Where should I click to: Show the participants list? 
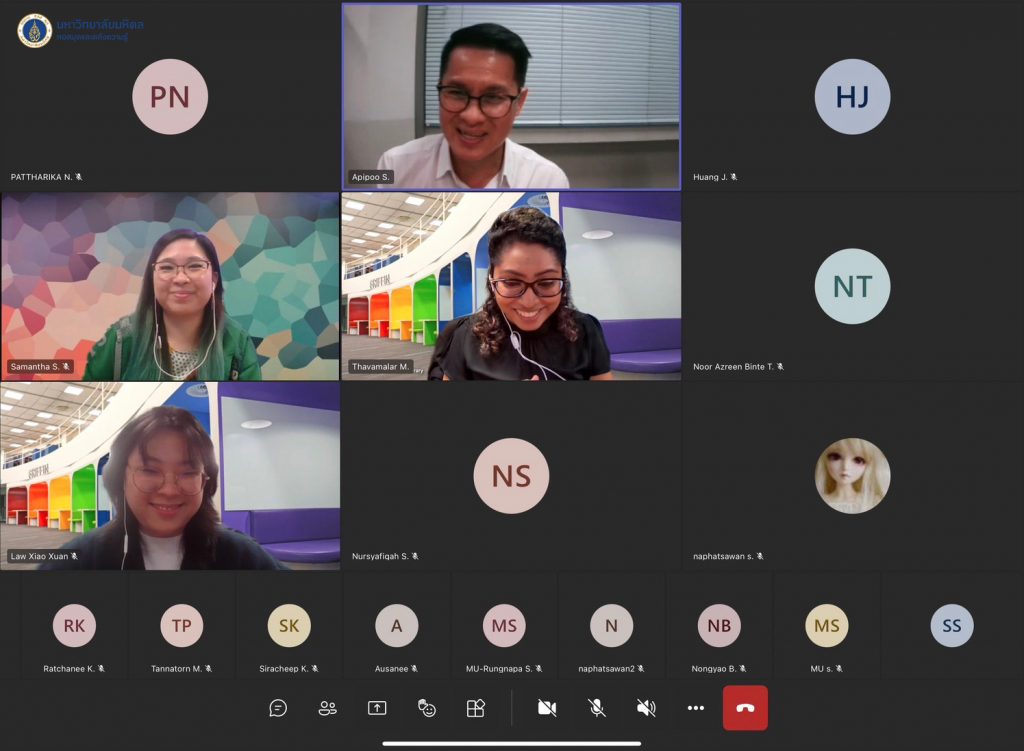click(x=327, y=708)
